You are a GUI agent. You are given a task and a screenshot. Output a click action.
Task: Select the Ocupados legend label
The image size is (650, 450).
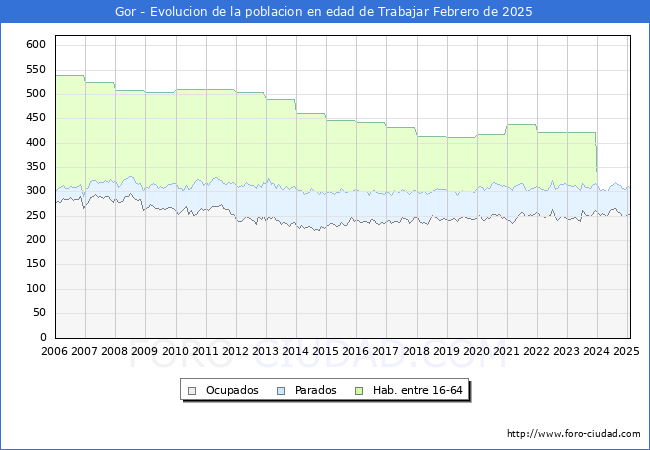(232, 390)
